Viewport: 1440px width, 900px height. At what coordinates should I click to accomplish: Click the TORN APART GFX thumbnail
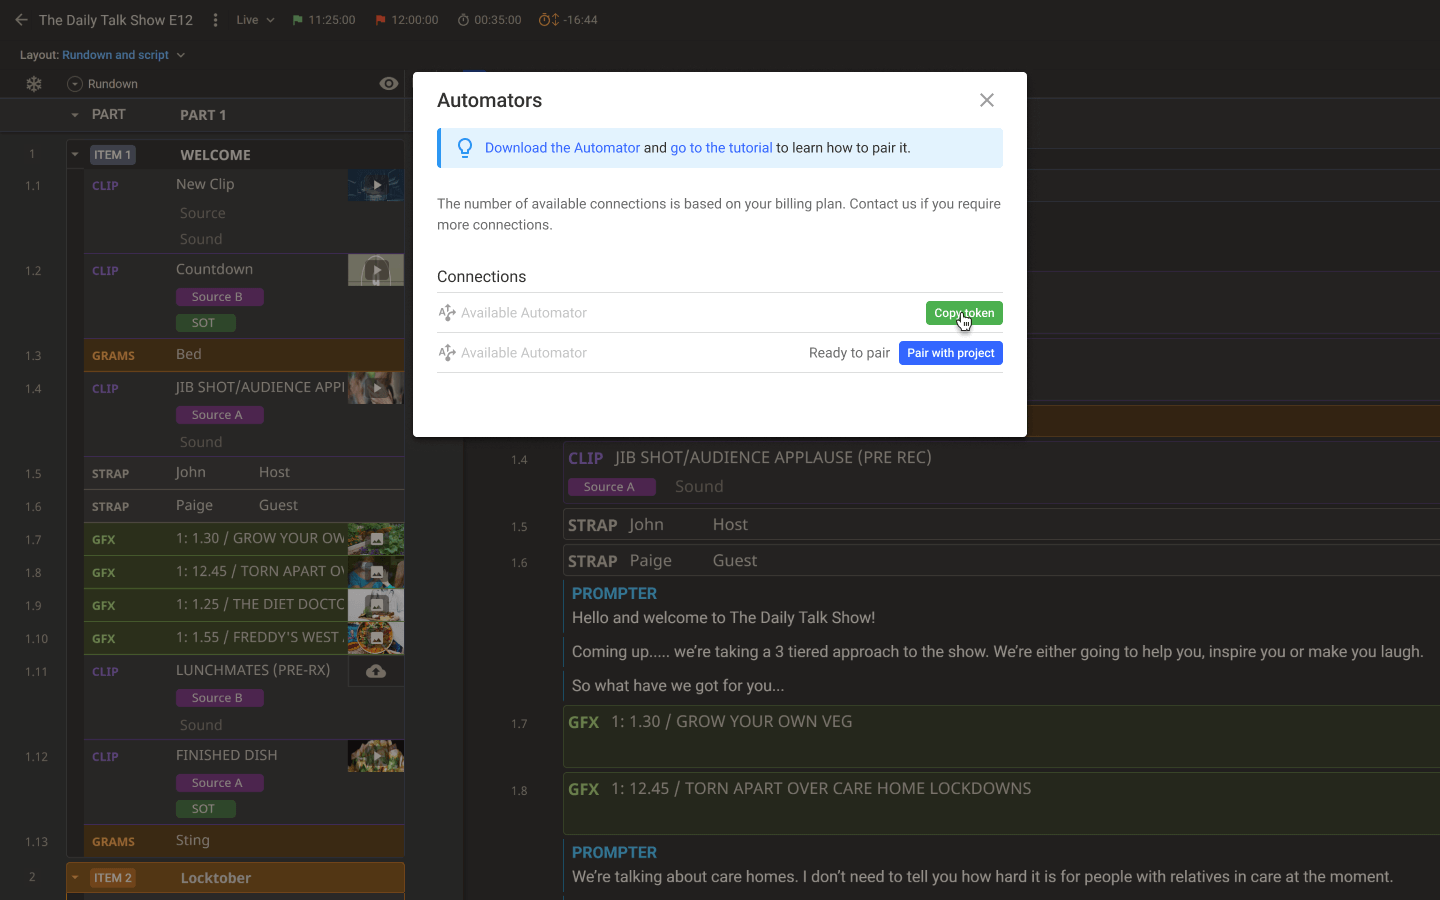pos(376,572)
